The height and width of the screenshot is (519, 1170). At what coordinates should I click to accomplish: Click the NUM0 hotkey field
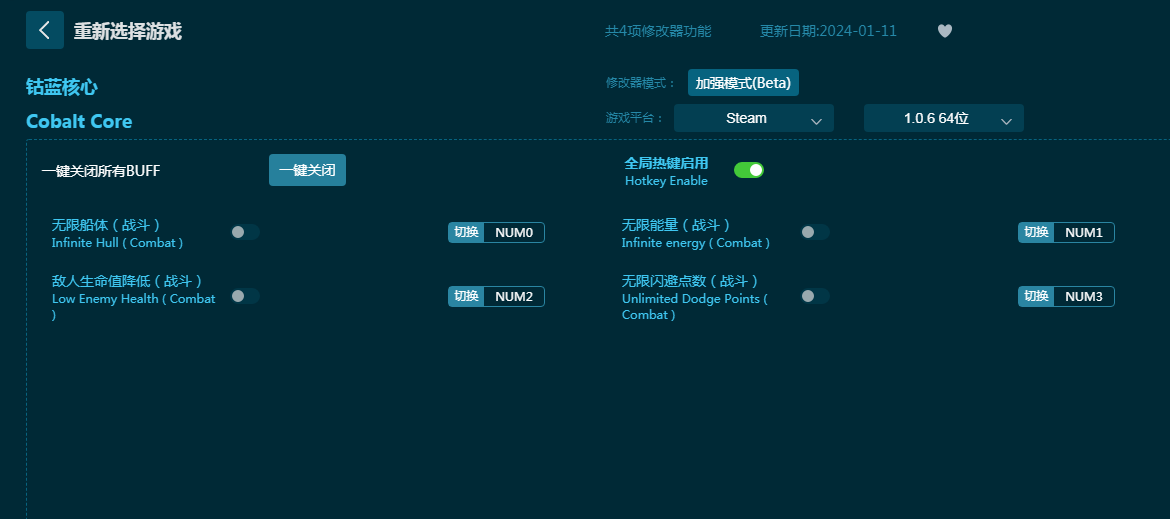coord(514,233)
